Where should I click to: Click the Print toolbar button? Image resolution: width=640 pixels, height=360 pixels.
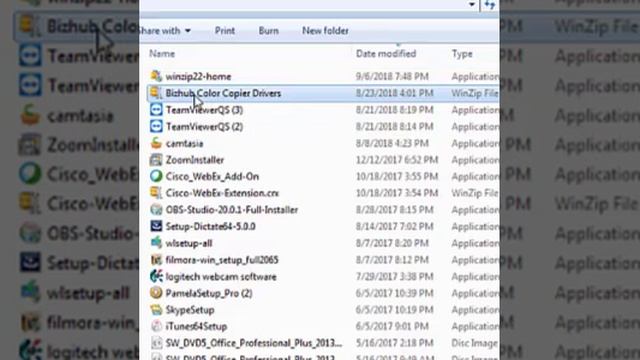coord(224,31)
